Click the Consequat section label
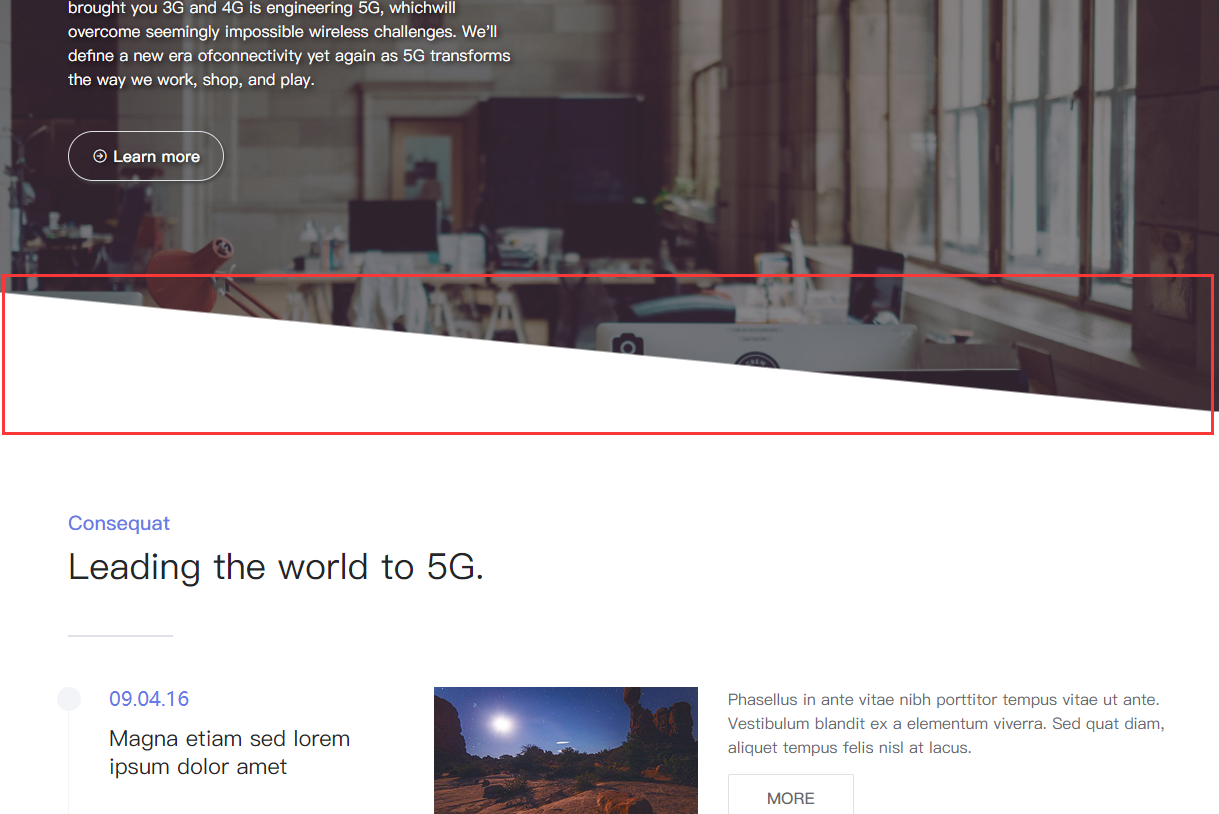Viewport: 1219px width, 814px height. coord(119,523)
